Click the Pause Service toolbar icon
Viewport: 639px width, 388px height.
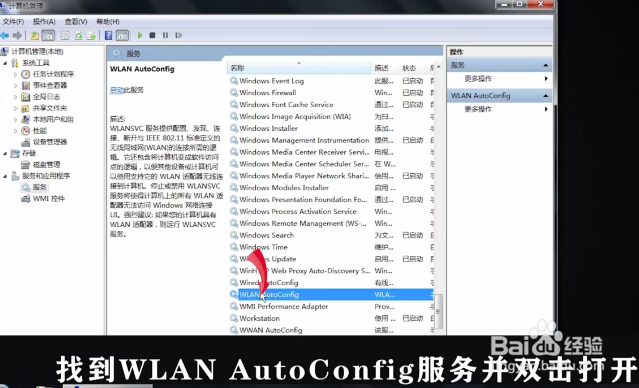point(165,35)
